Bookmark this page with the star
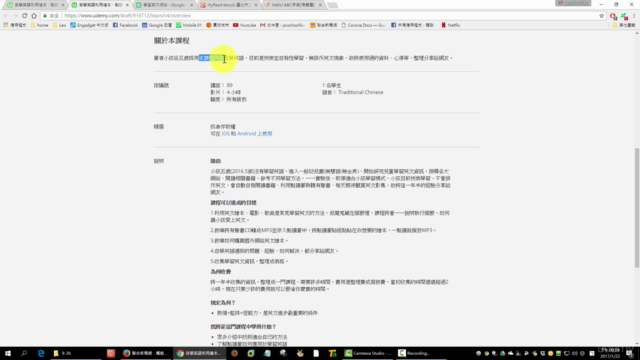This screenshot has width=640, height=360. pos(602,16)
